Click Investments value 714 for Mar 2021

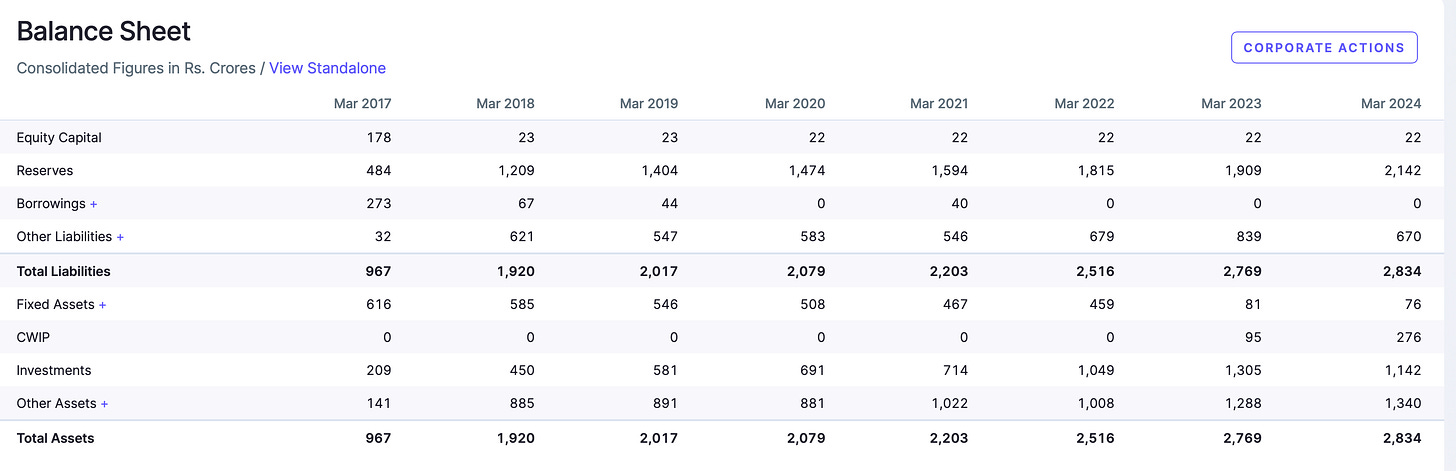[955, 371]
